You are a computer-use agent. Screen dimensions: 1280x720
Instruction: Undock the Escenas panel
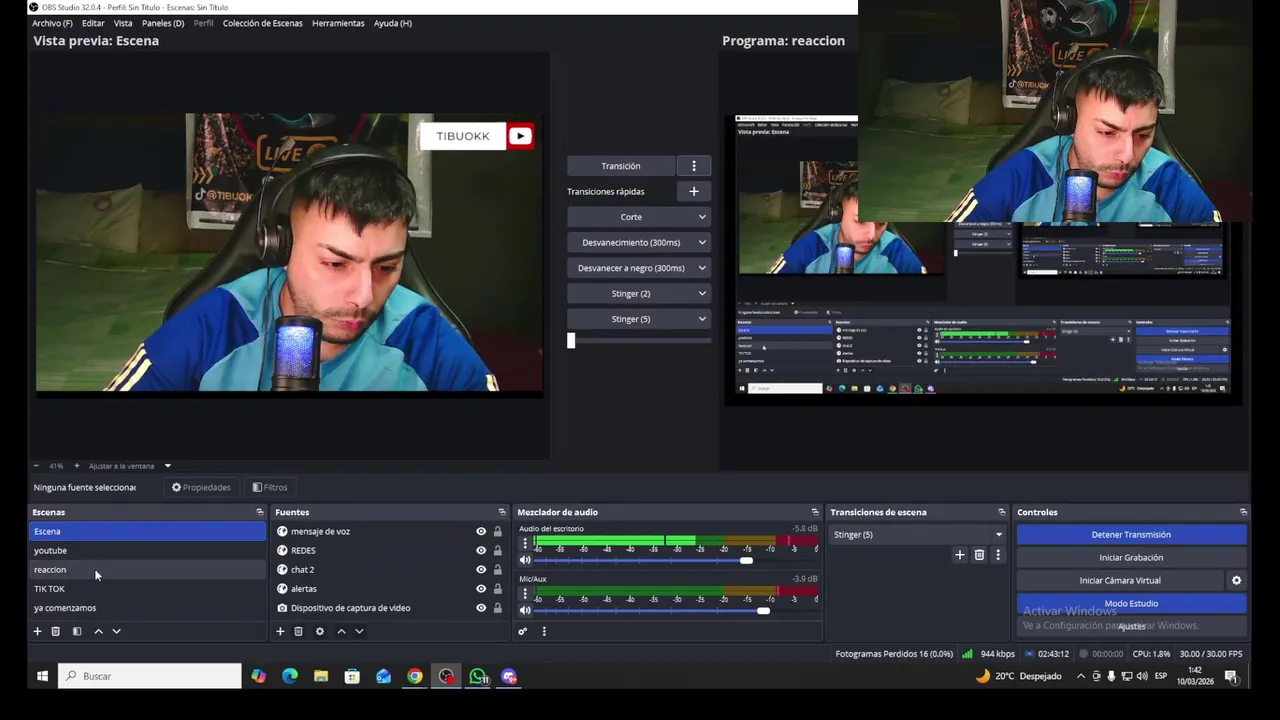[260, 512]
